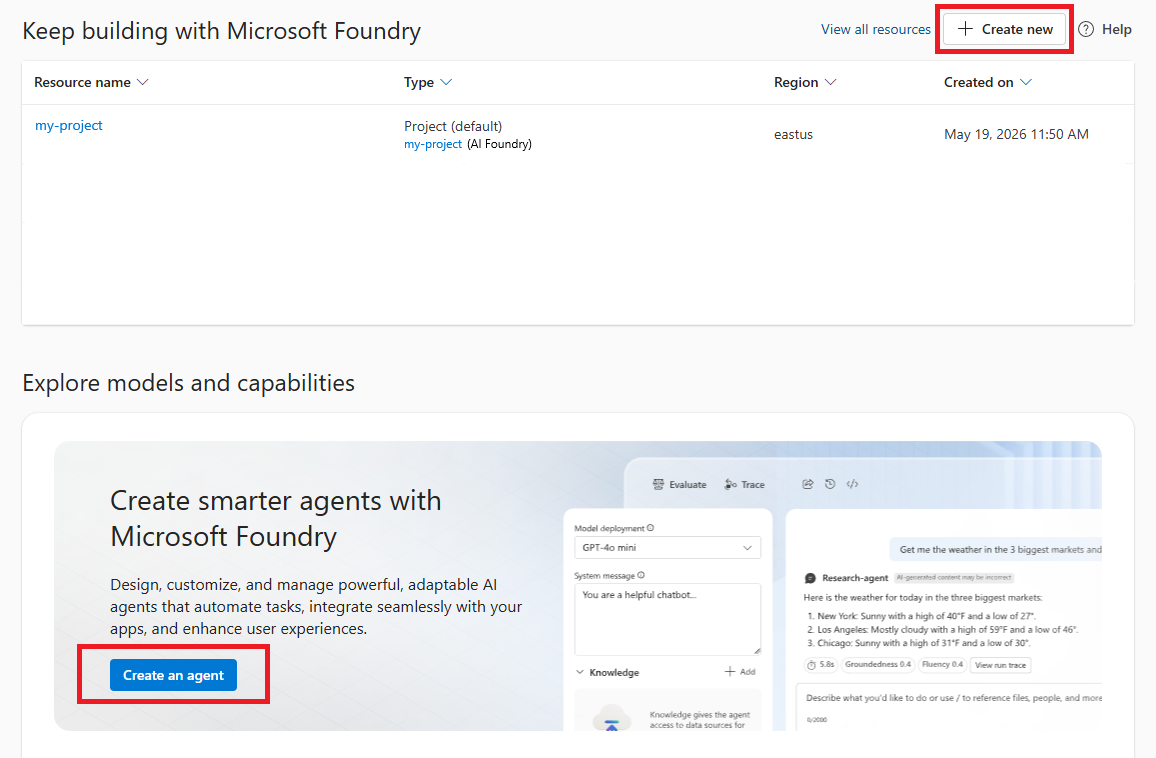This screenshot has width=1156, height=758.
Task: Click the Create an agent button
Action: tap(173, 675)
